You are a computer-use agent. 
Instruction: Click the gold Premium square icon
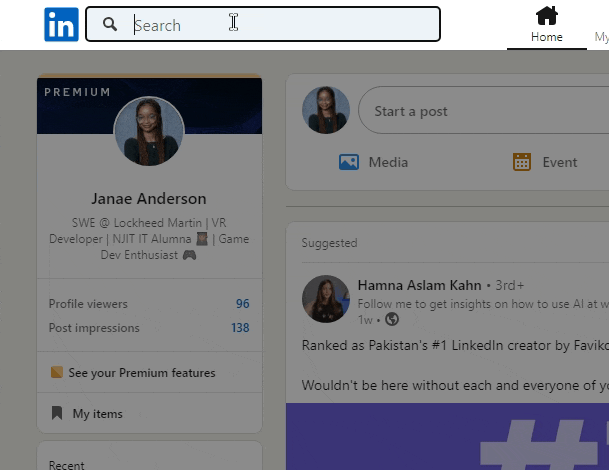57,372
